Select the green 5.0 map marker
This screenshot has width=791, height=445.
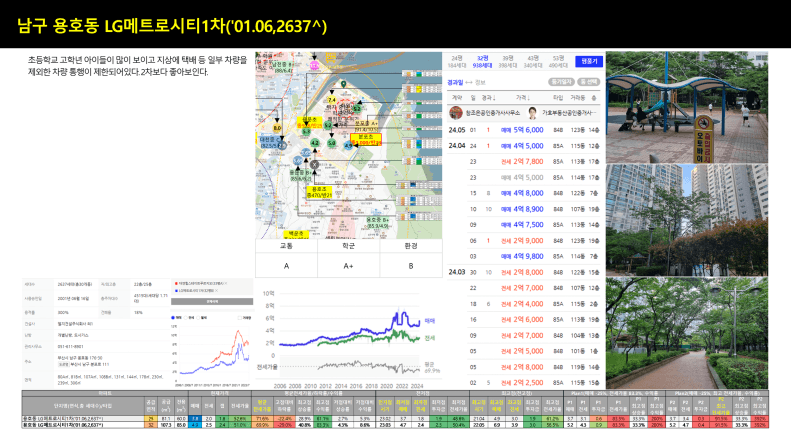click(331, 143)
